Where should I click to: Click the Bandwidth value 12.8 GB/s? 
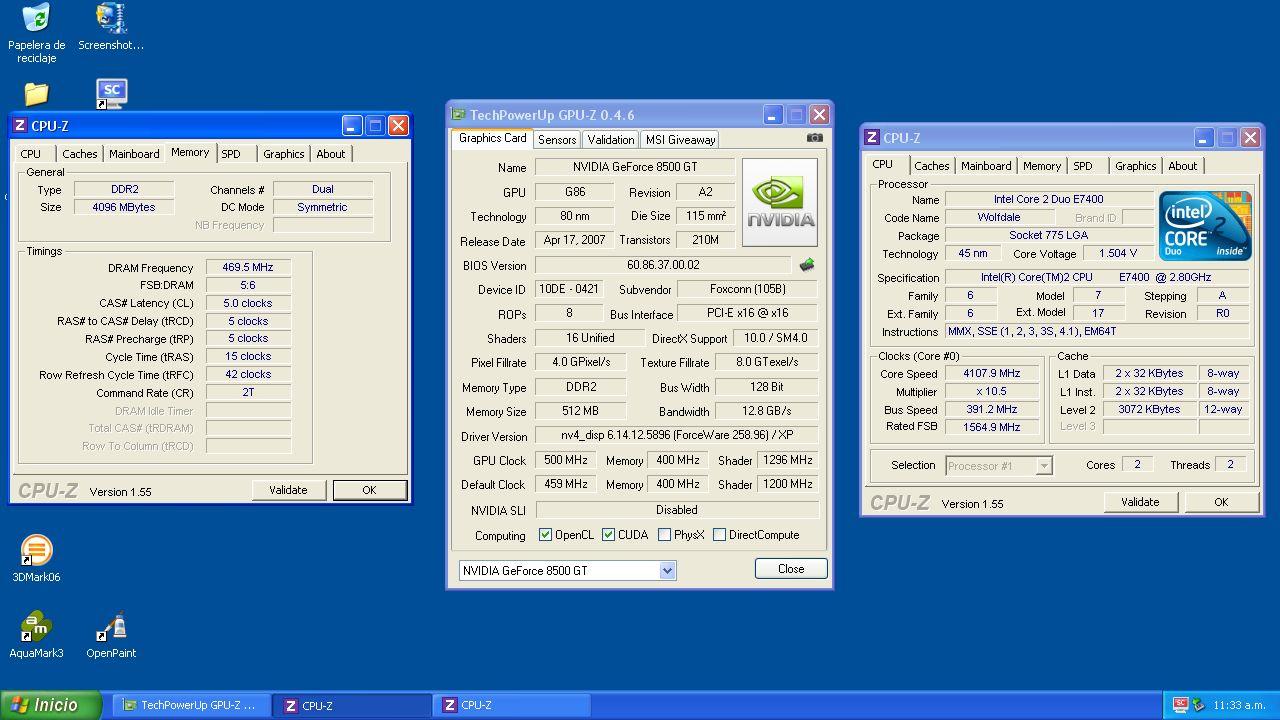click(x=767, y=411)
